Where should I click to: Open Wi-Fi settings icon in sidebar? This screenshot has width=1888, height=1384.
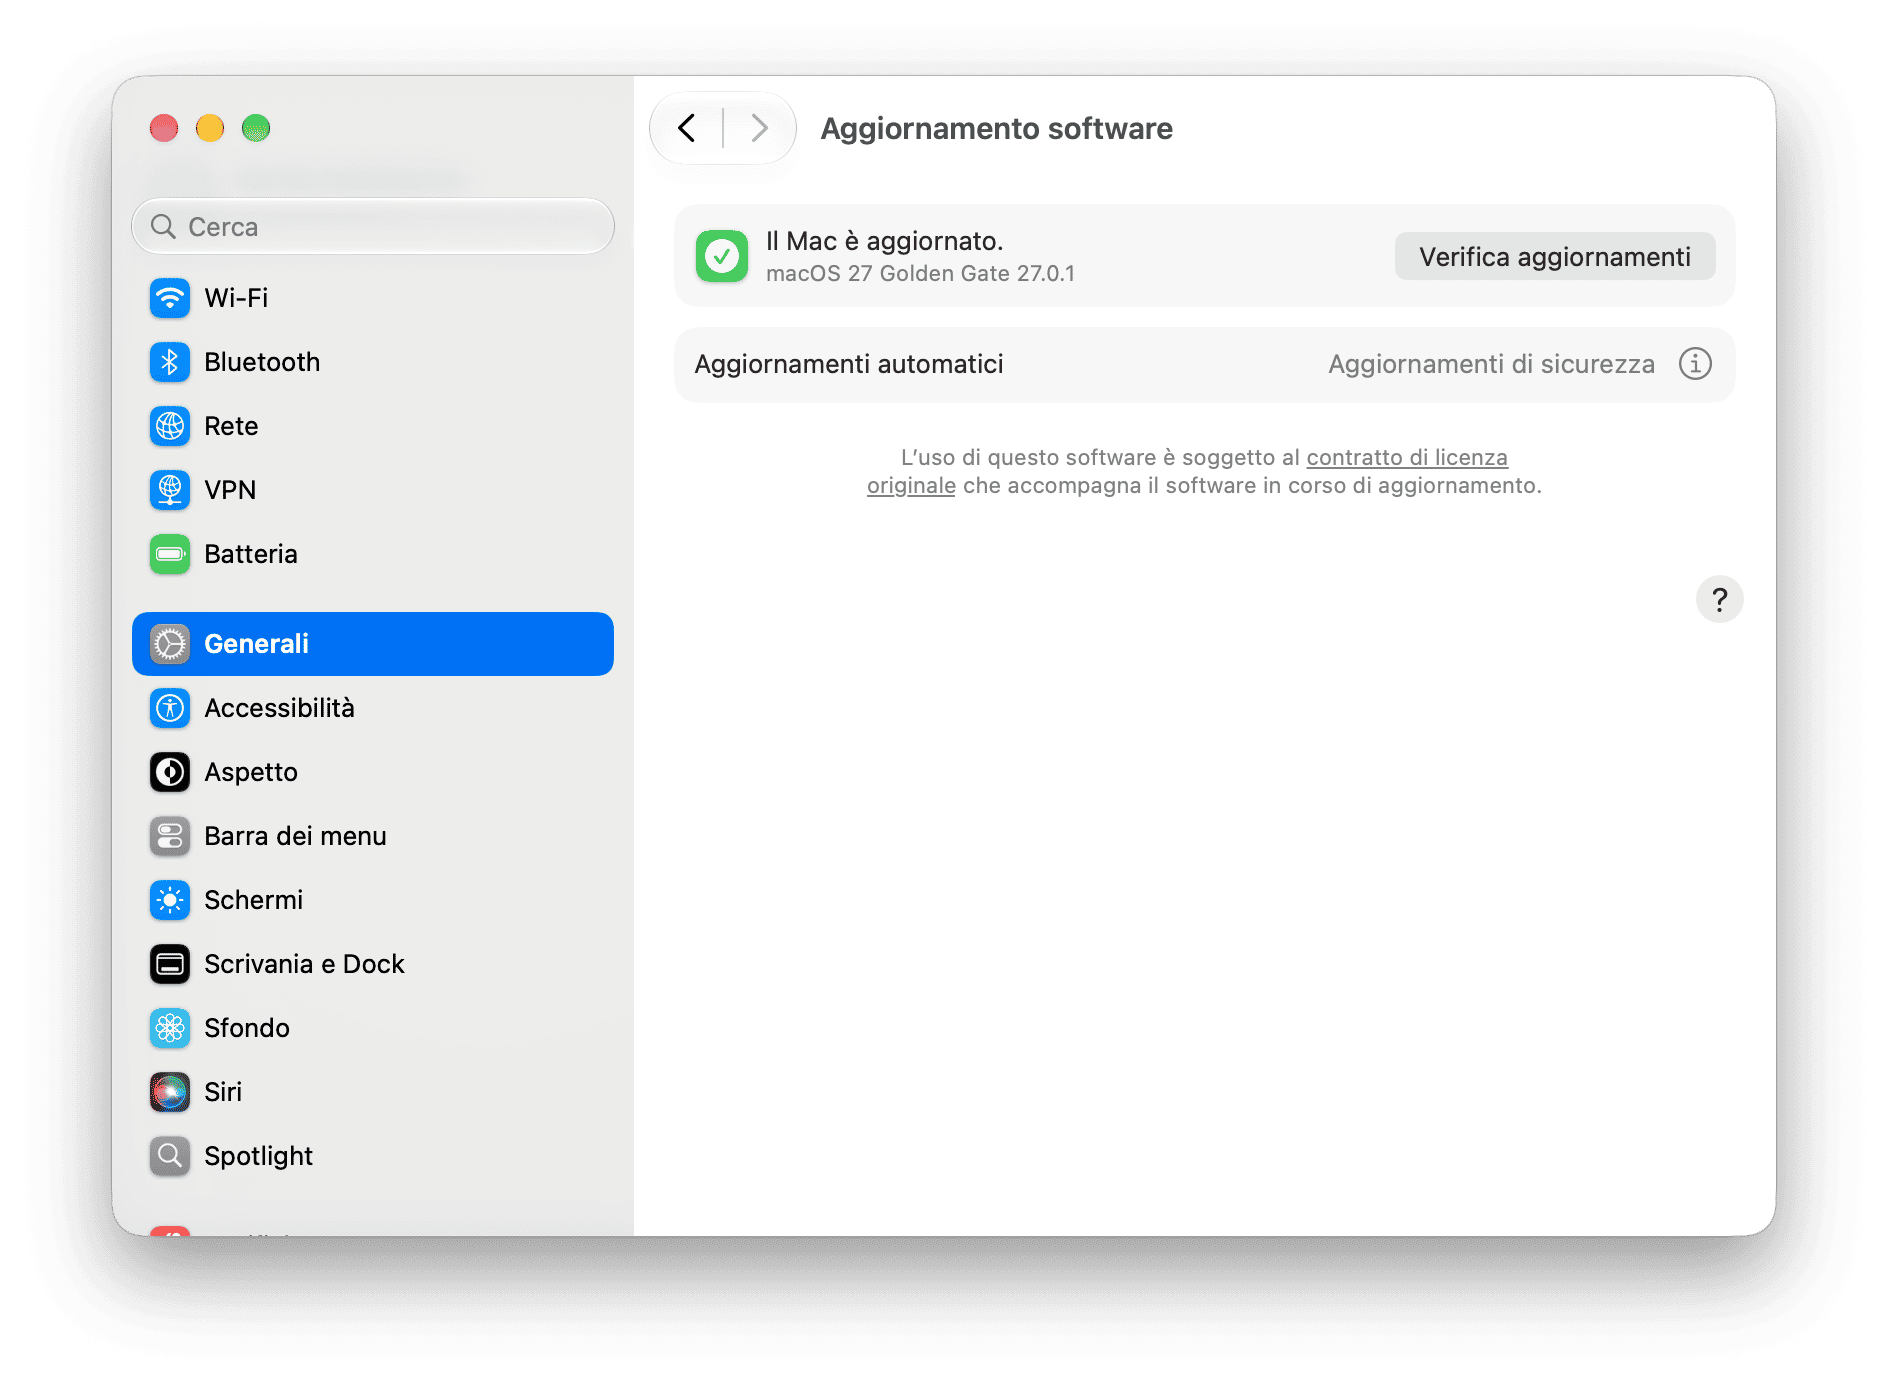(x=170, y=298)
